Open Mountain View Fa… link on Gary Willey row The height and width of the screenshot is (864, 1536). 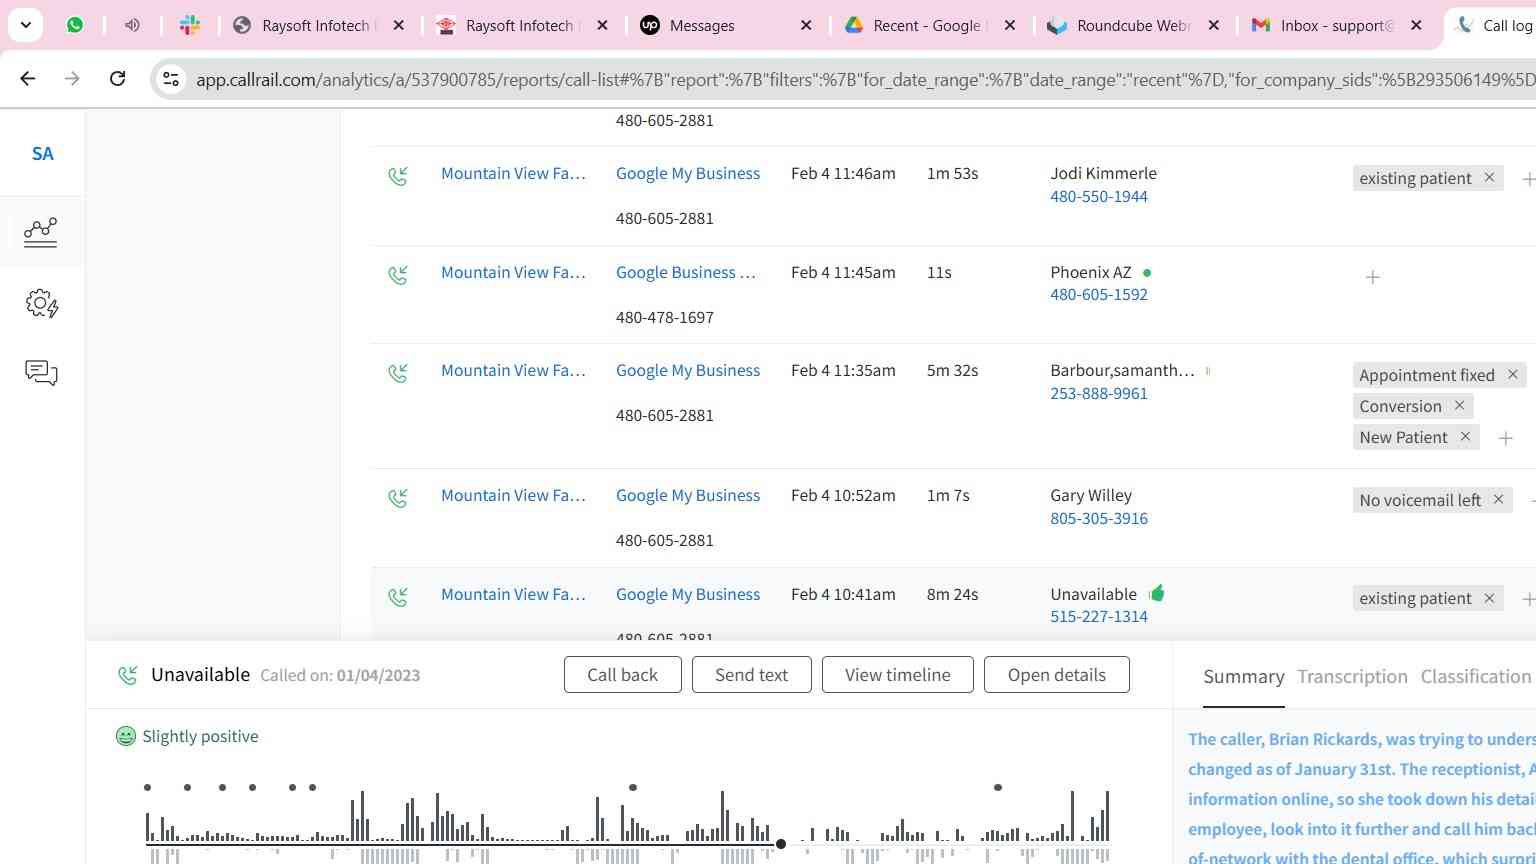pos(513,495)
